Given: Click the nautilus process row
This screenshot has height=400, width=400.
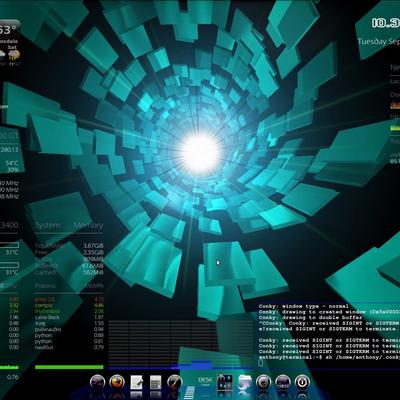Looking at the screenshot, I should pos(69,347).
